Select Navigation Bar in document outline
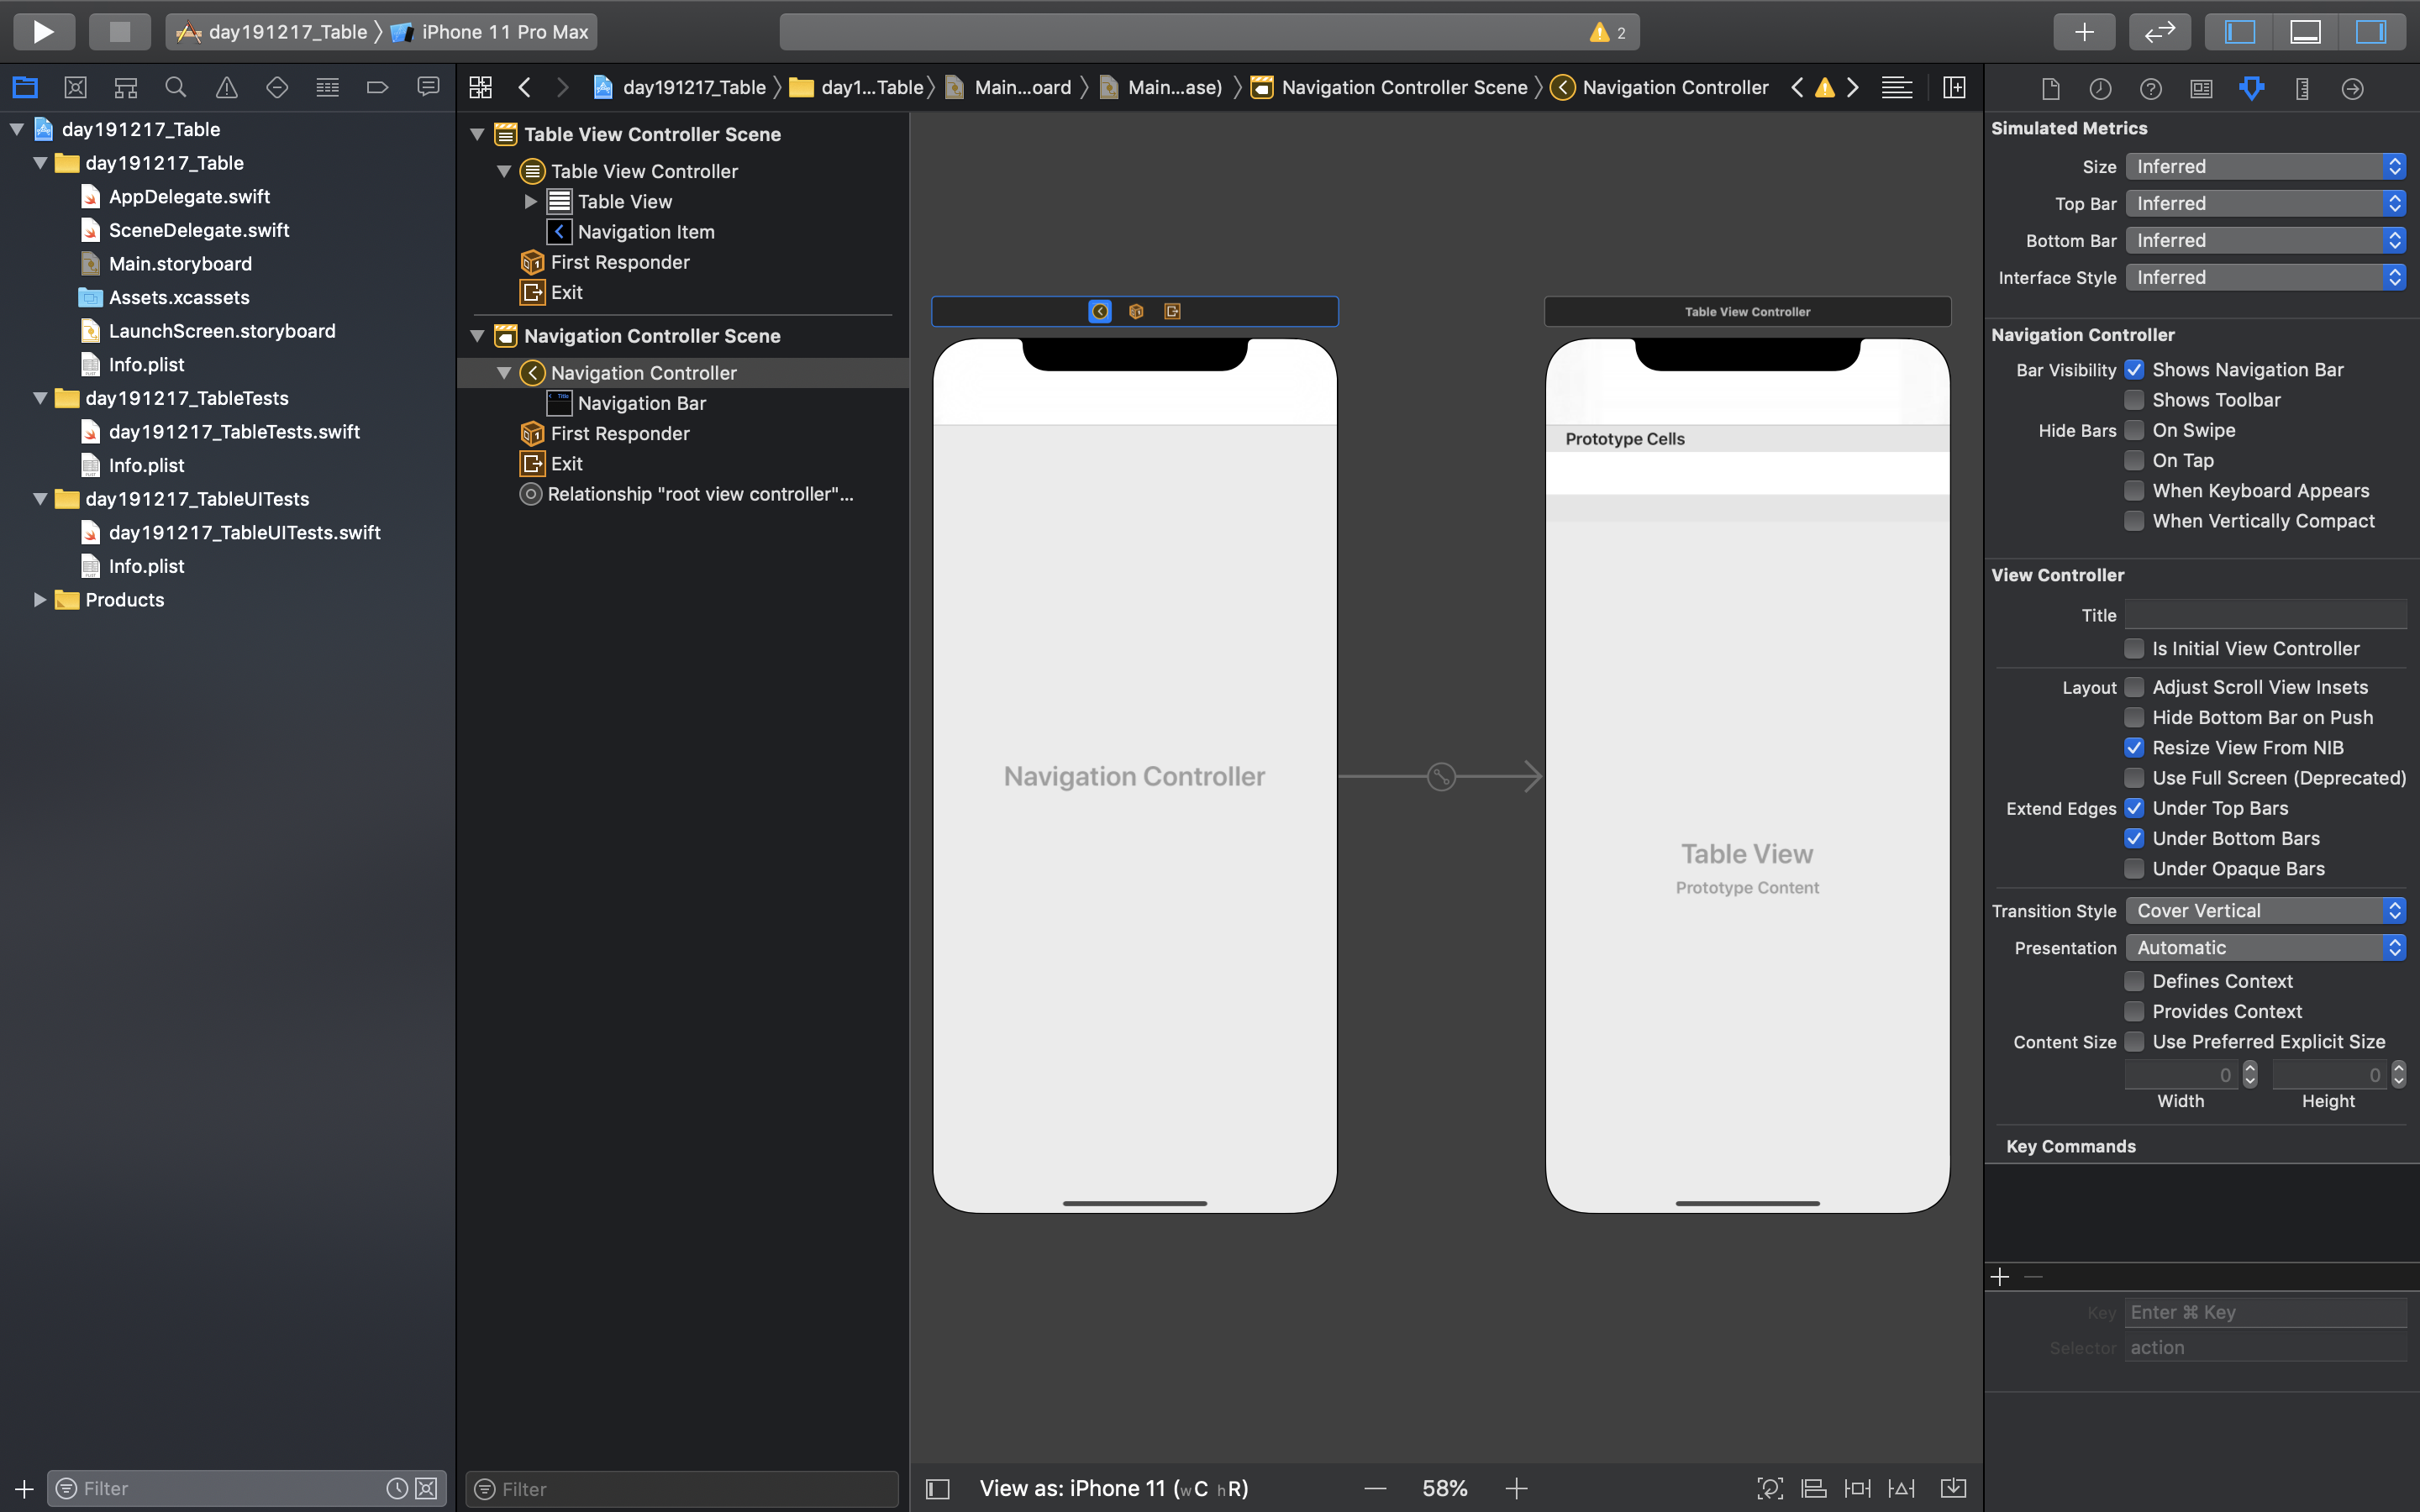This screenshot has height=1512, width=2420. point(641,403)
